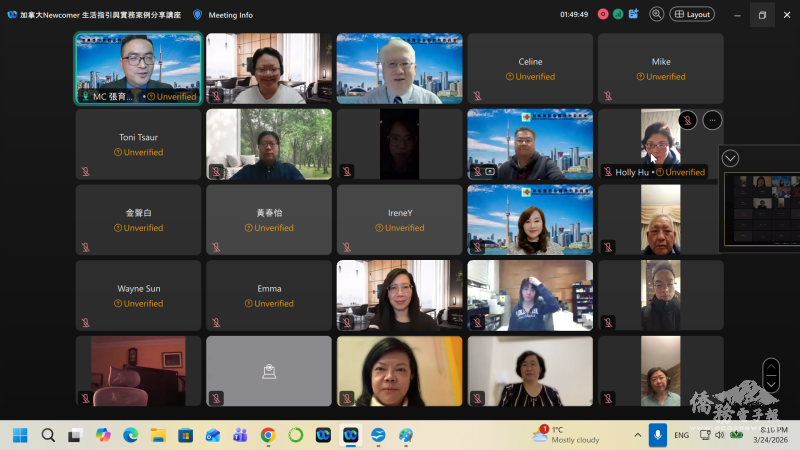800x450 pixels.
Task: Toggle the taskbar microphone button
Action: pyautogui.click(x=658, y=435)
